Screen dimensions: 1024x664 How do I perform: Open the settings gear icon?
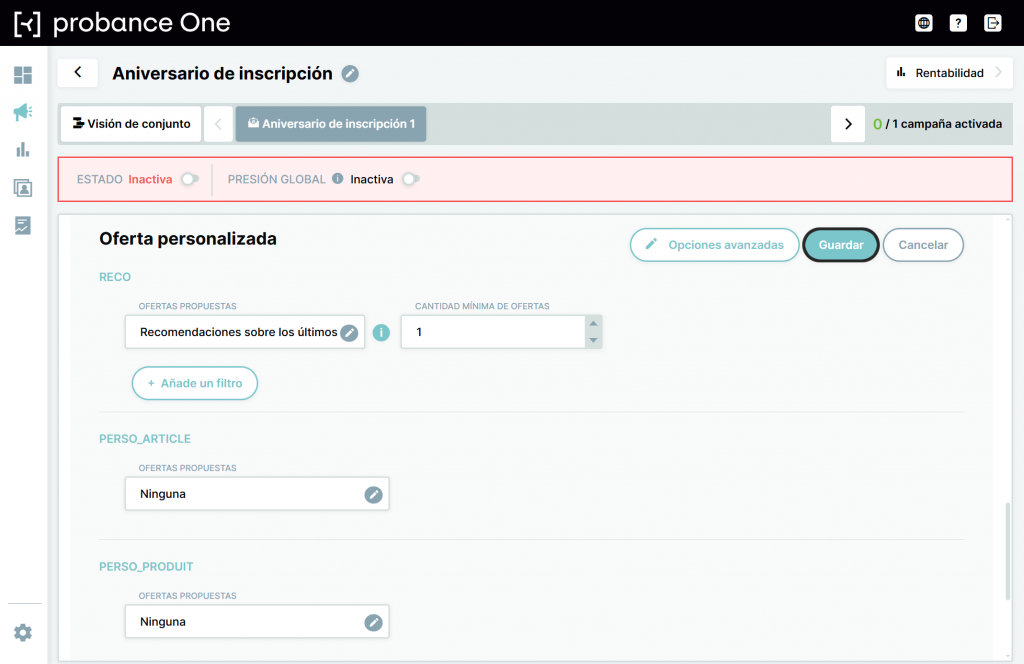click(x=23, y=633)
